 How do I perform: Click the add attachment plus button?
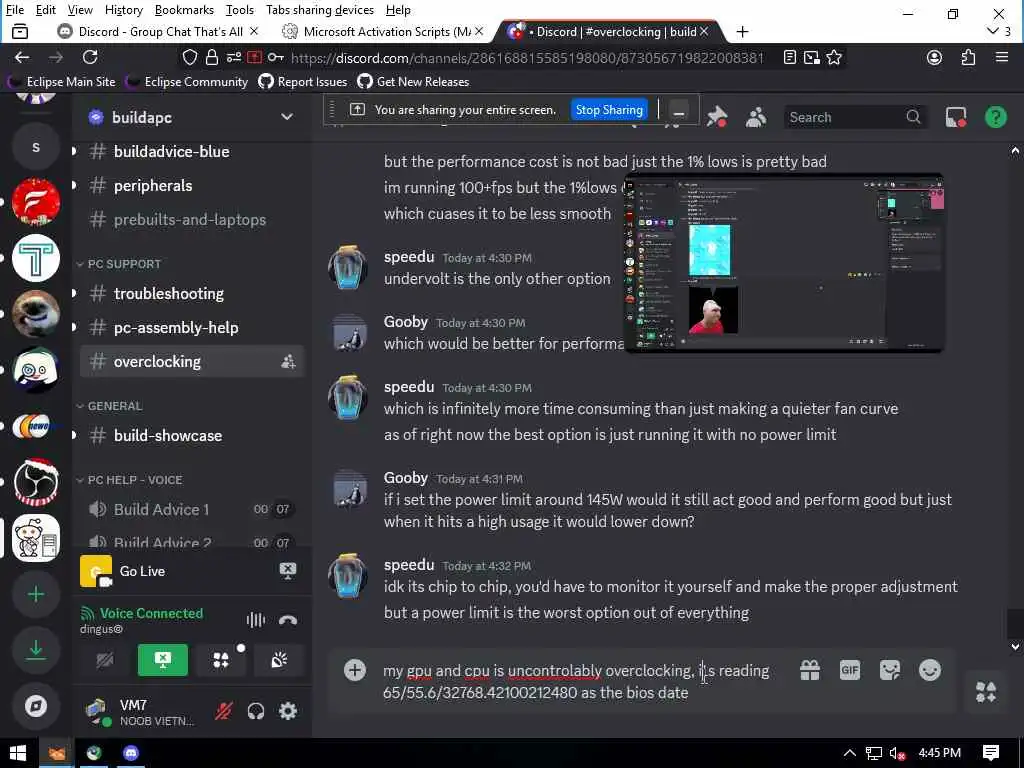(x=355, y=670)
